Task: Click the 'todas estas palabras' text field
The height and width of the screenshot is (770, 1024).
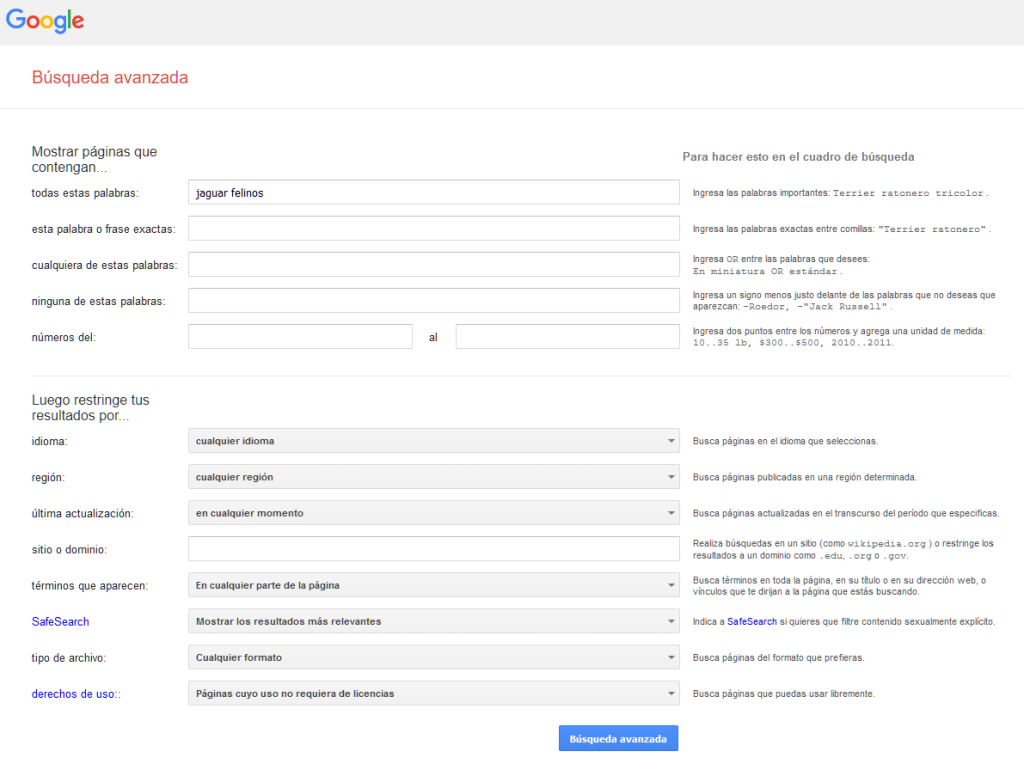Action: pos(434,193)
